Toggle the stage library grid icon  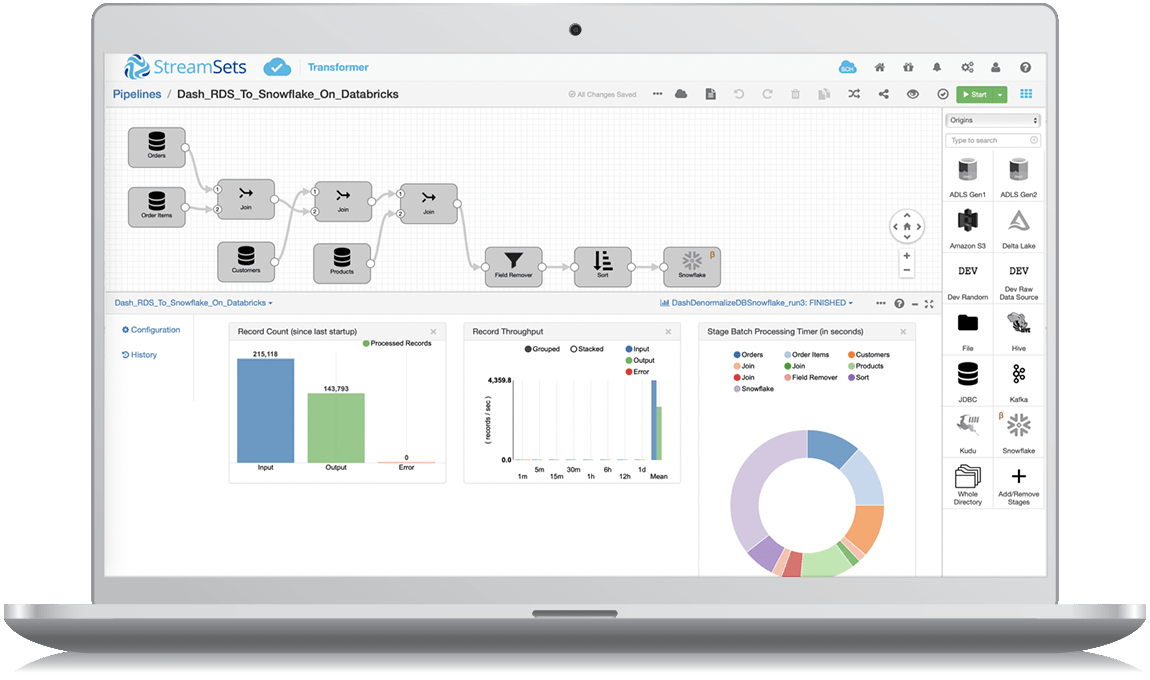point(1026,94)
